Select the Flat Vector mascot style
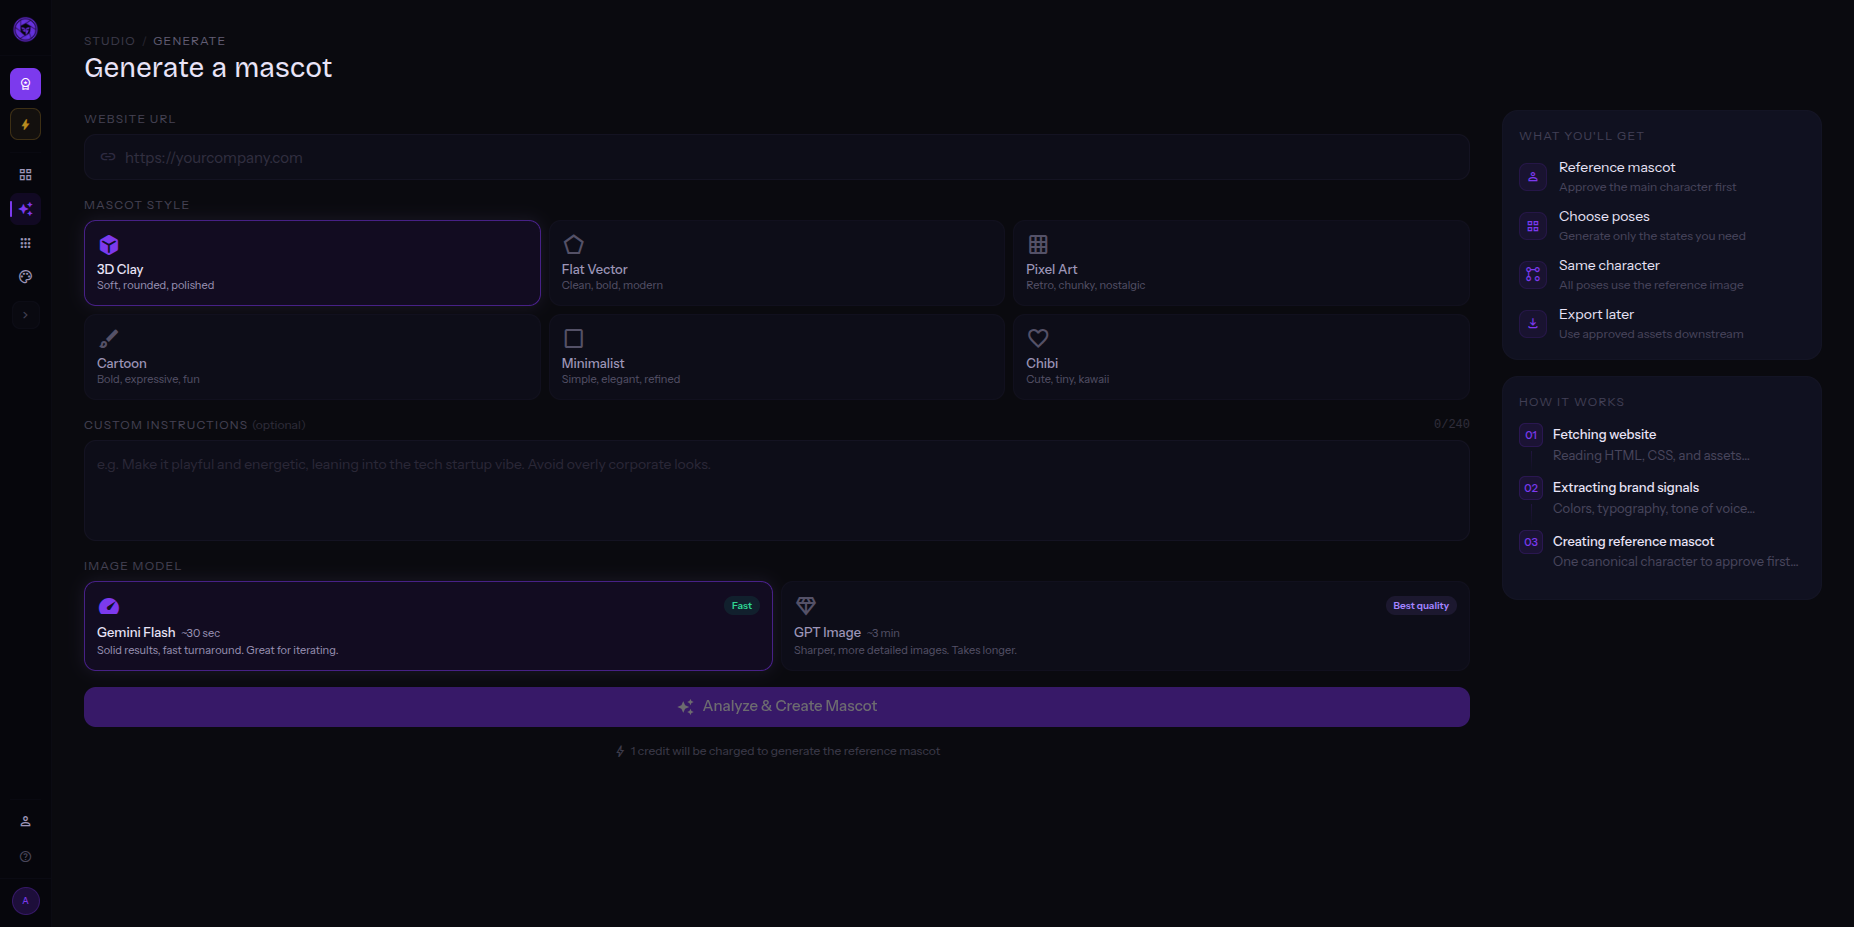This screenshot has height=927, width=1854. point(776,263)
